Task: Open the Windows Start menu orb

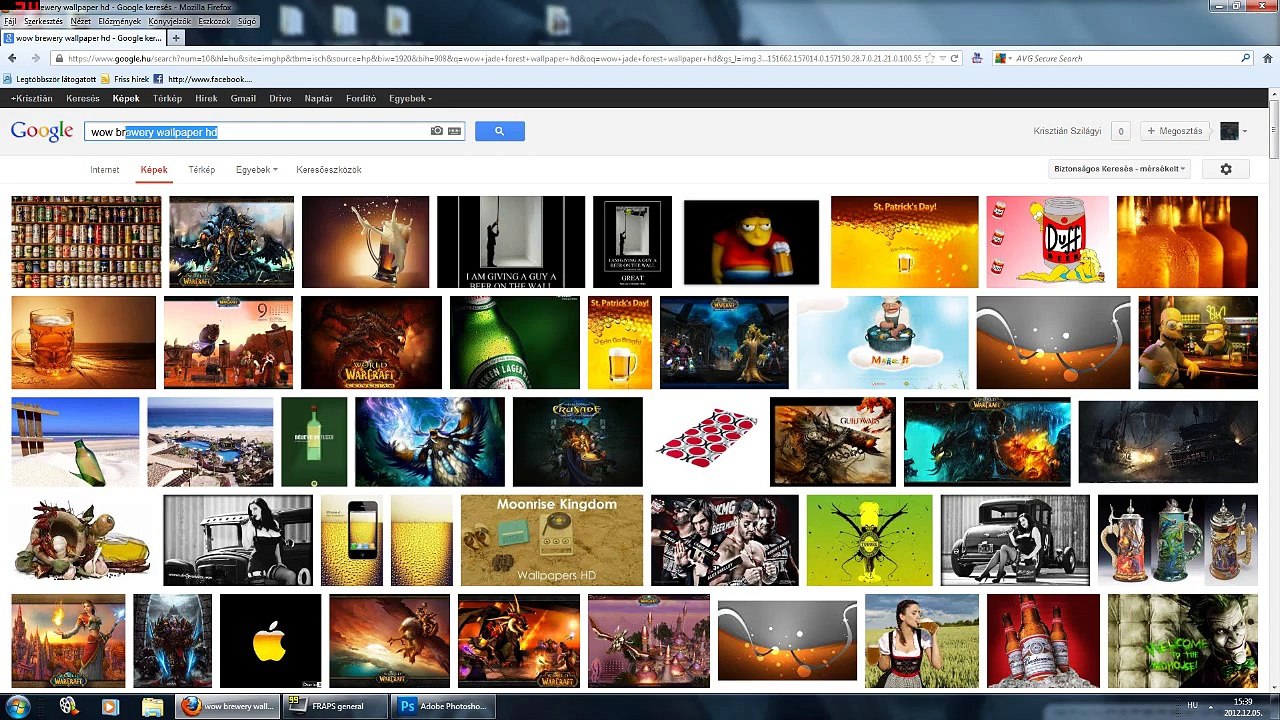Action: point(18,706)
